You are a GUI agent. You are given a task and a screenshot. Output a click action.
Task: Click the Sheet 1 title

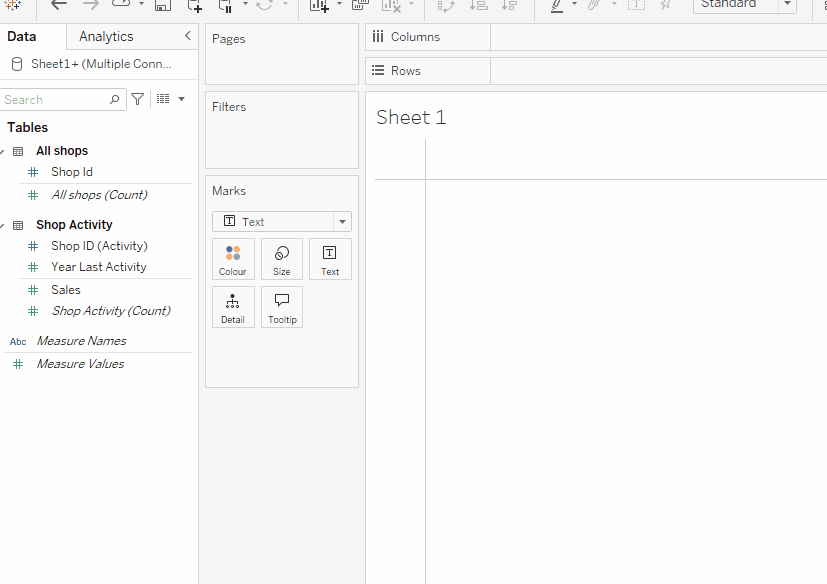(411, 118)
